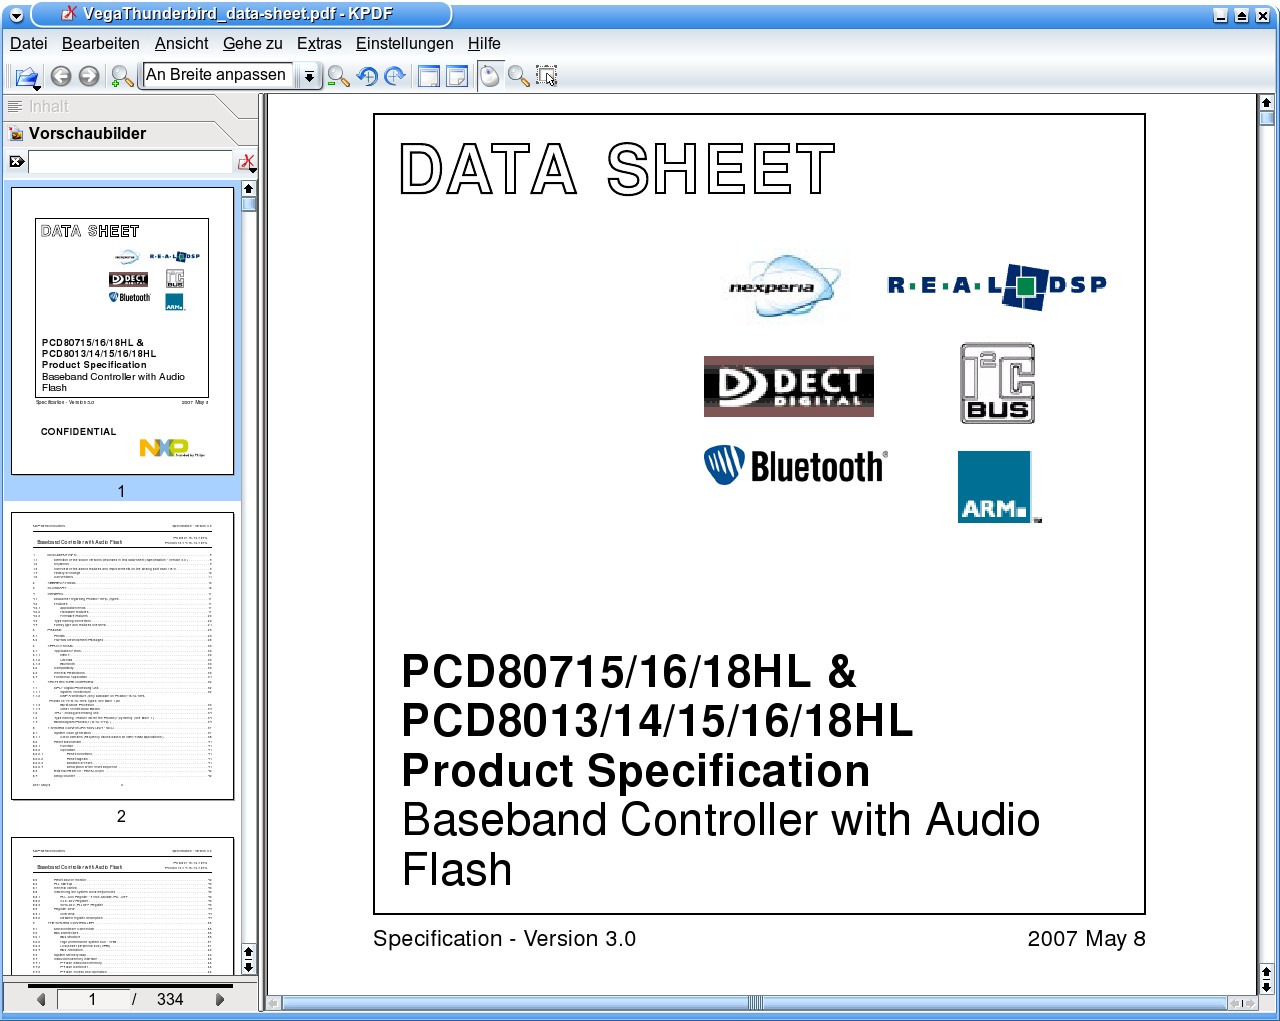Toggle the navigation panel icon
This screenshot has height=1021, width=1280.
[429, 76]
